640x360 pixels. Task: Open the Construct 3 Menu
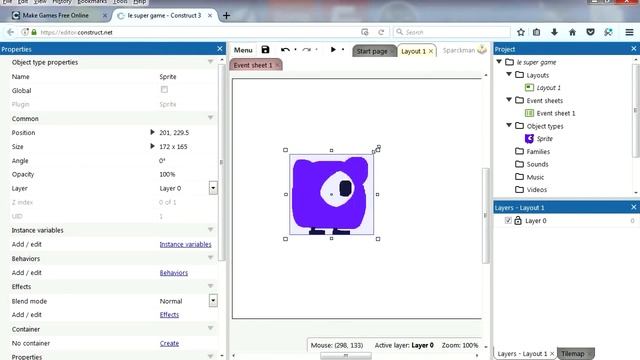click(x=243, y=50)
